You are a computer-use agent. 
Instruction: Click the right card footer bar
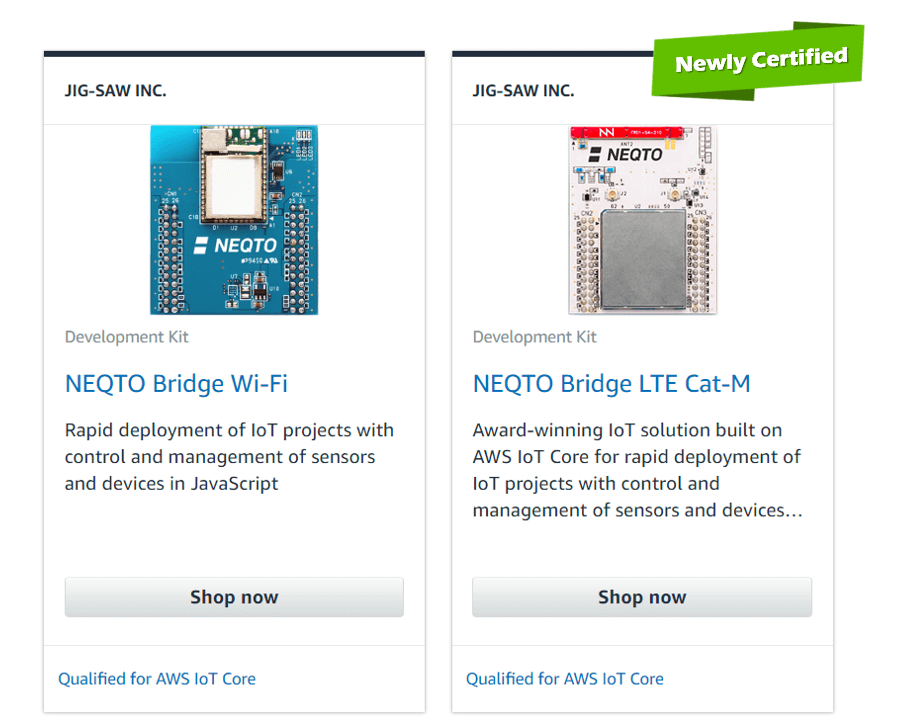[642, 678]
